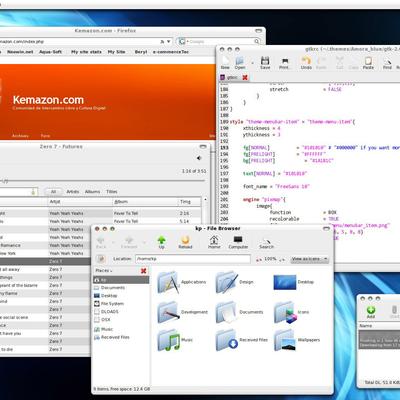This screenshot has width=400, height=400.
Task: Select Received Files in Places sidebar
Action: pyautogui.click(x=115, y=337)
